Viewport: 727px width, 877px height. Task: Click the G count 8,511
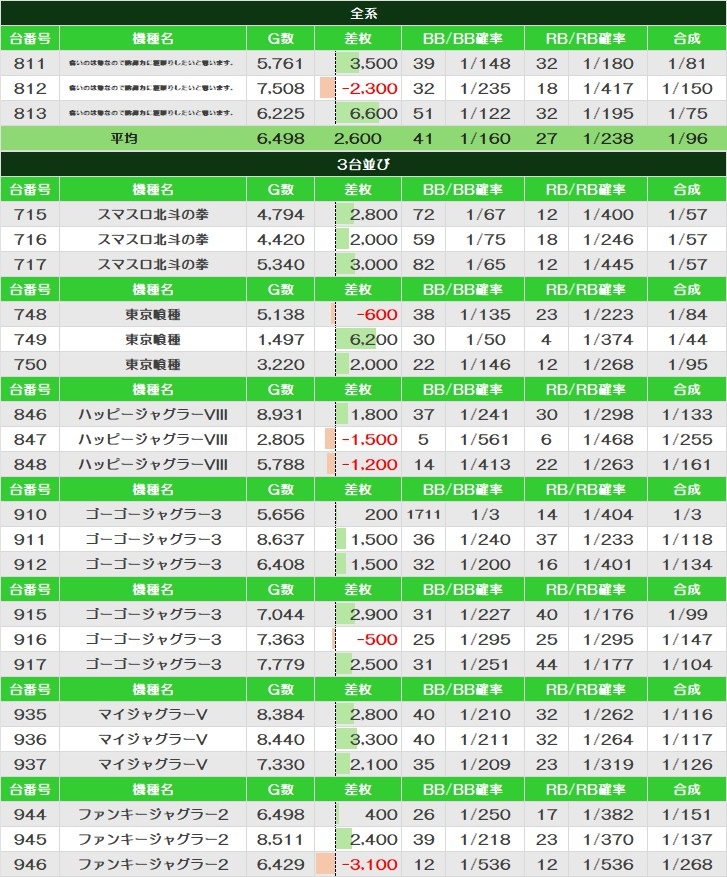coord(280,840)
